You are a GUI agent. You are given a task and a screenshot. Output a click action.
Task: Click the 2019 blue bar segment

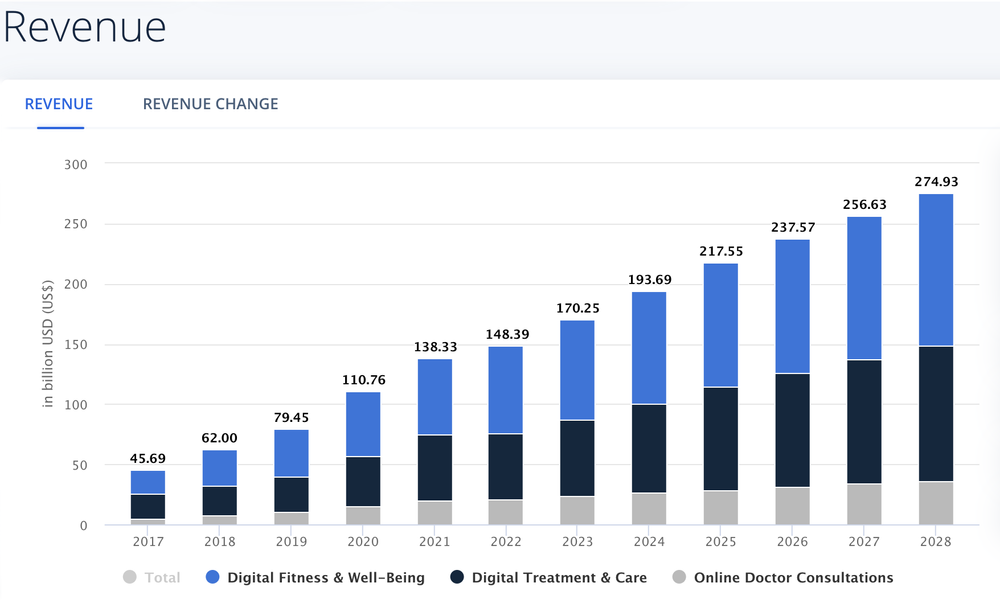(291, 453)
